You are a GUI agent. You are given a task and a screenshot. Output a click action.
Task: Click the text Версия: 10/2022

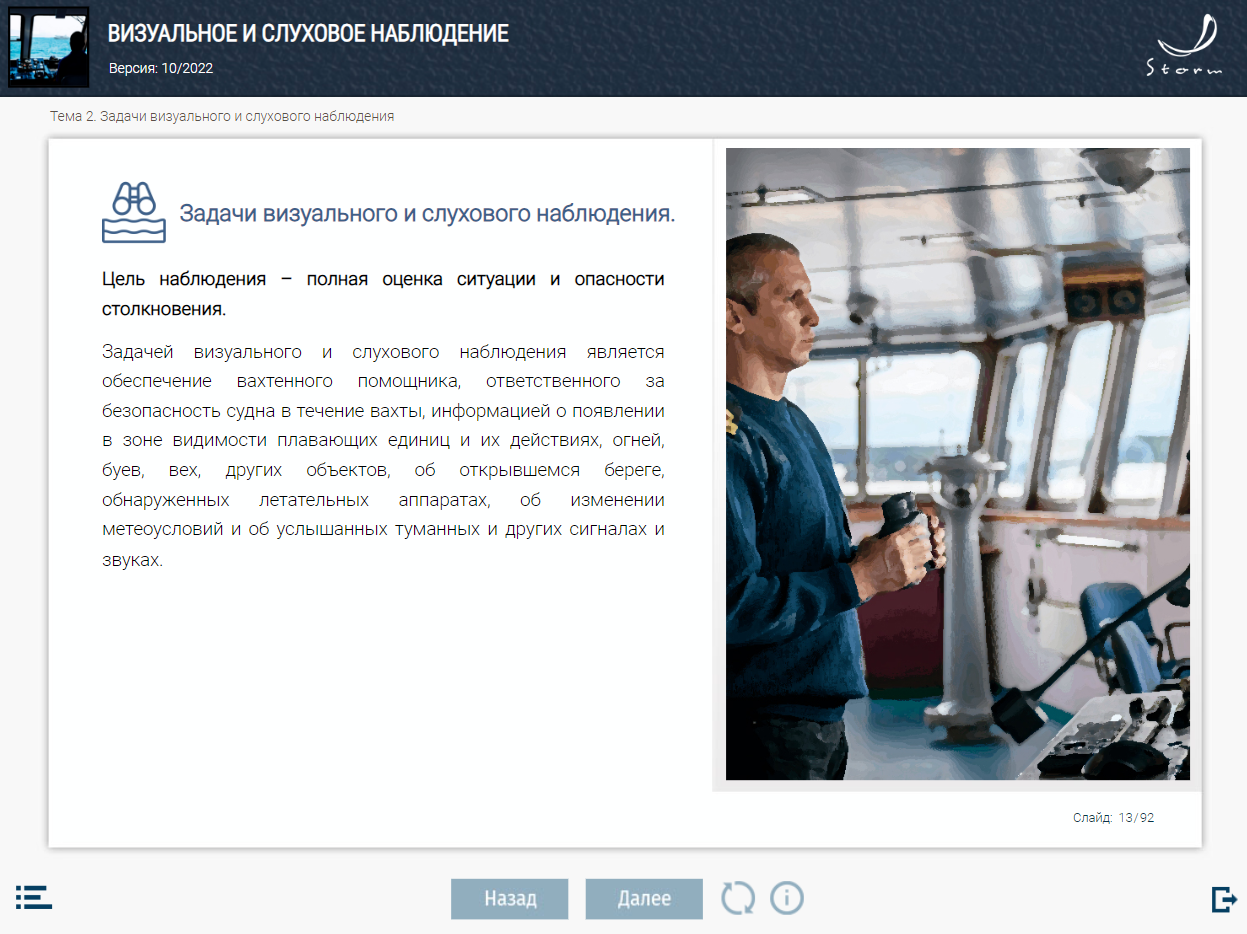(161, 69)
